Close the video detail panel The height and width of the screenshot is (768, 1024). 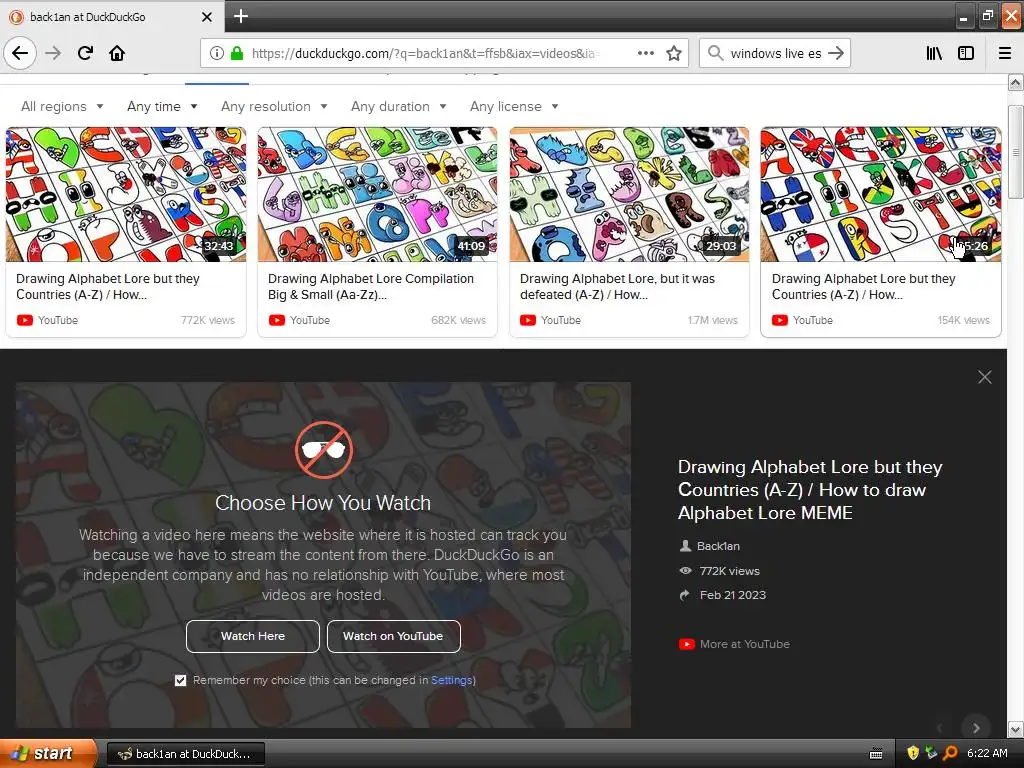(x=985, y=377)
